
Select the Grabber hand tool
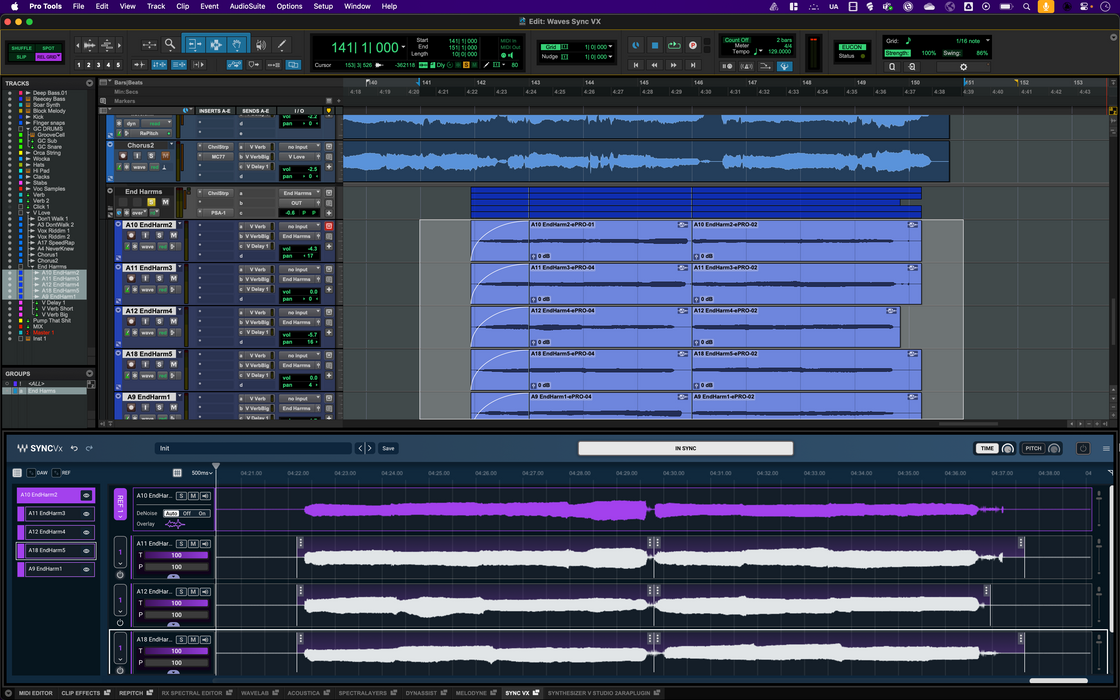(237, 44)
